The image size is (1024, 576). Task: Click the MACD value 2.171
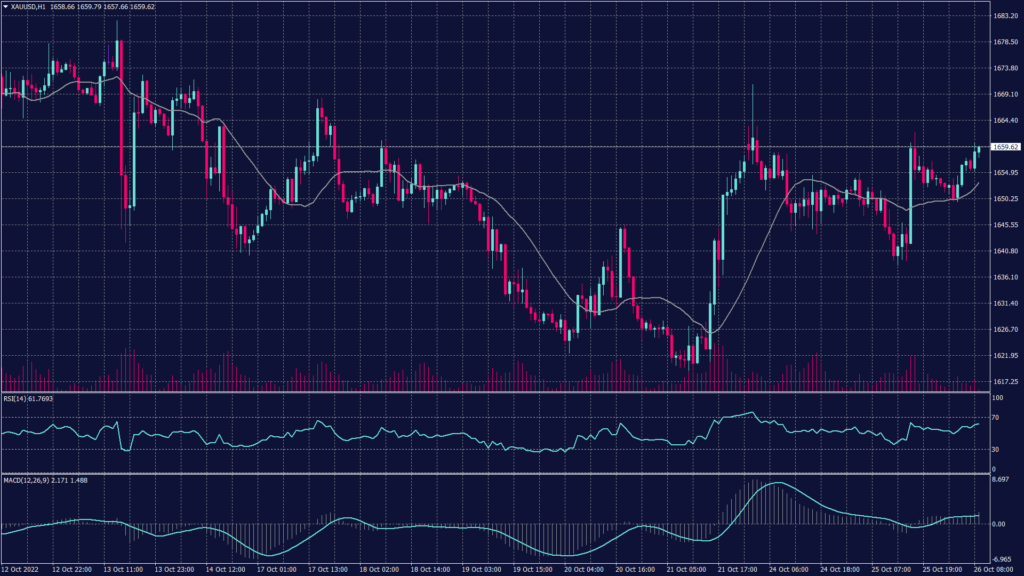point(59,481)
